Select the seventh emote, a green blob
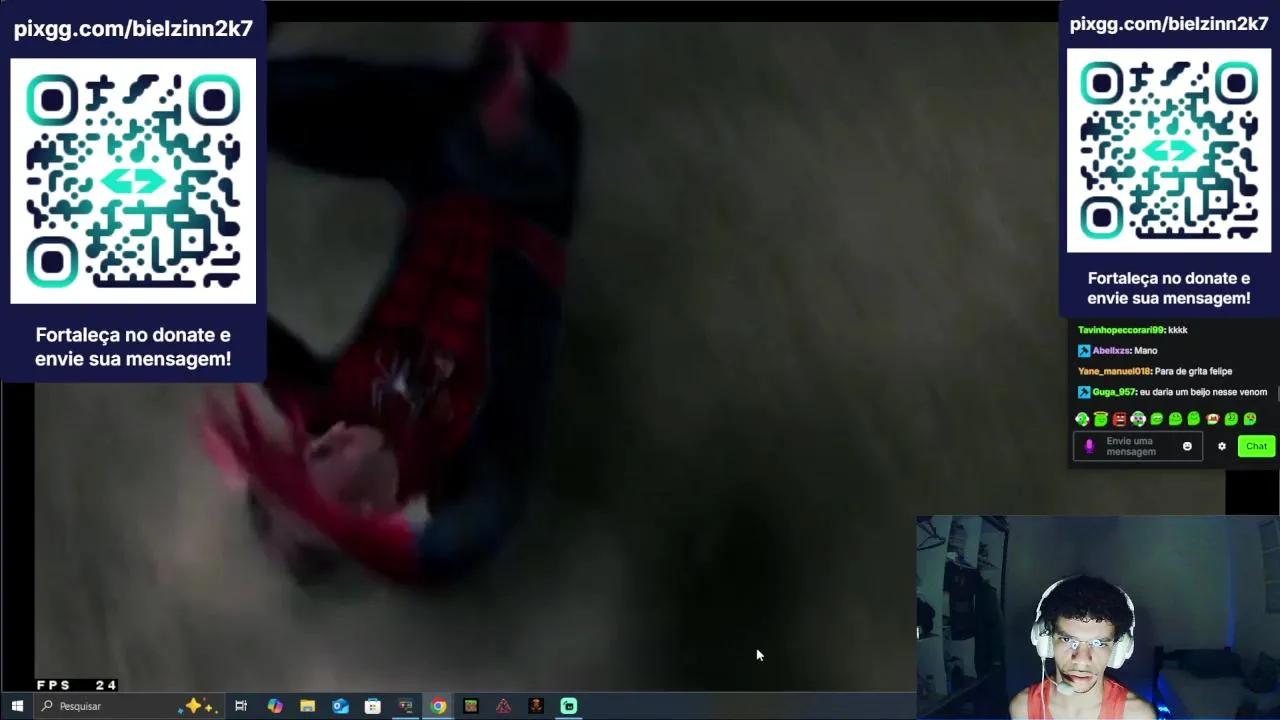The image size is (1280, 720). [1194, 419]
